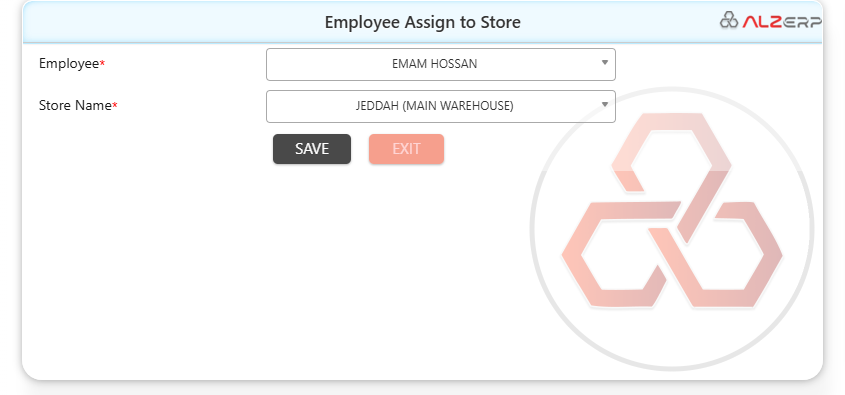
Task: Click the EXIT button
Action: 406,149
